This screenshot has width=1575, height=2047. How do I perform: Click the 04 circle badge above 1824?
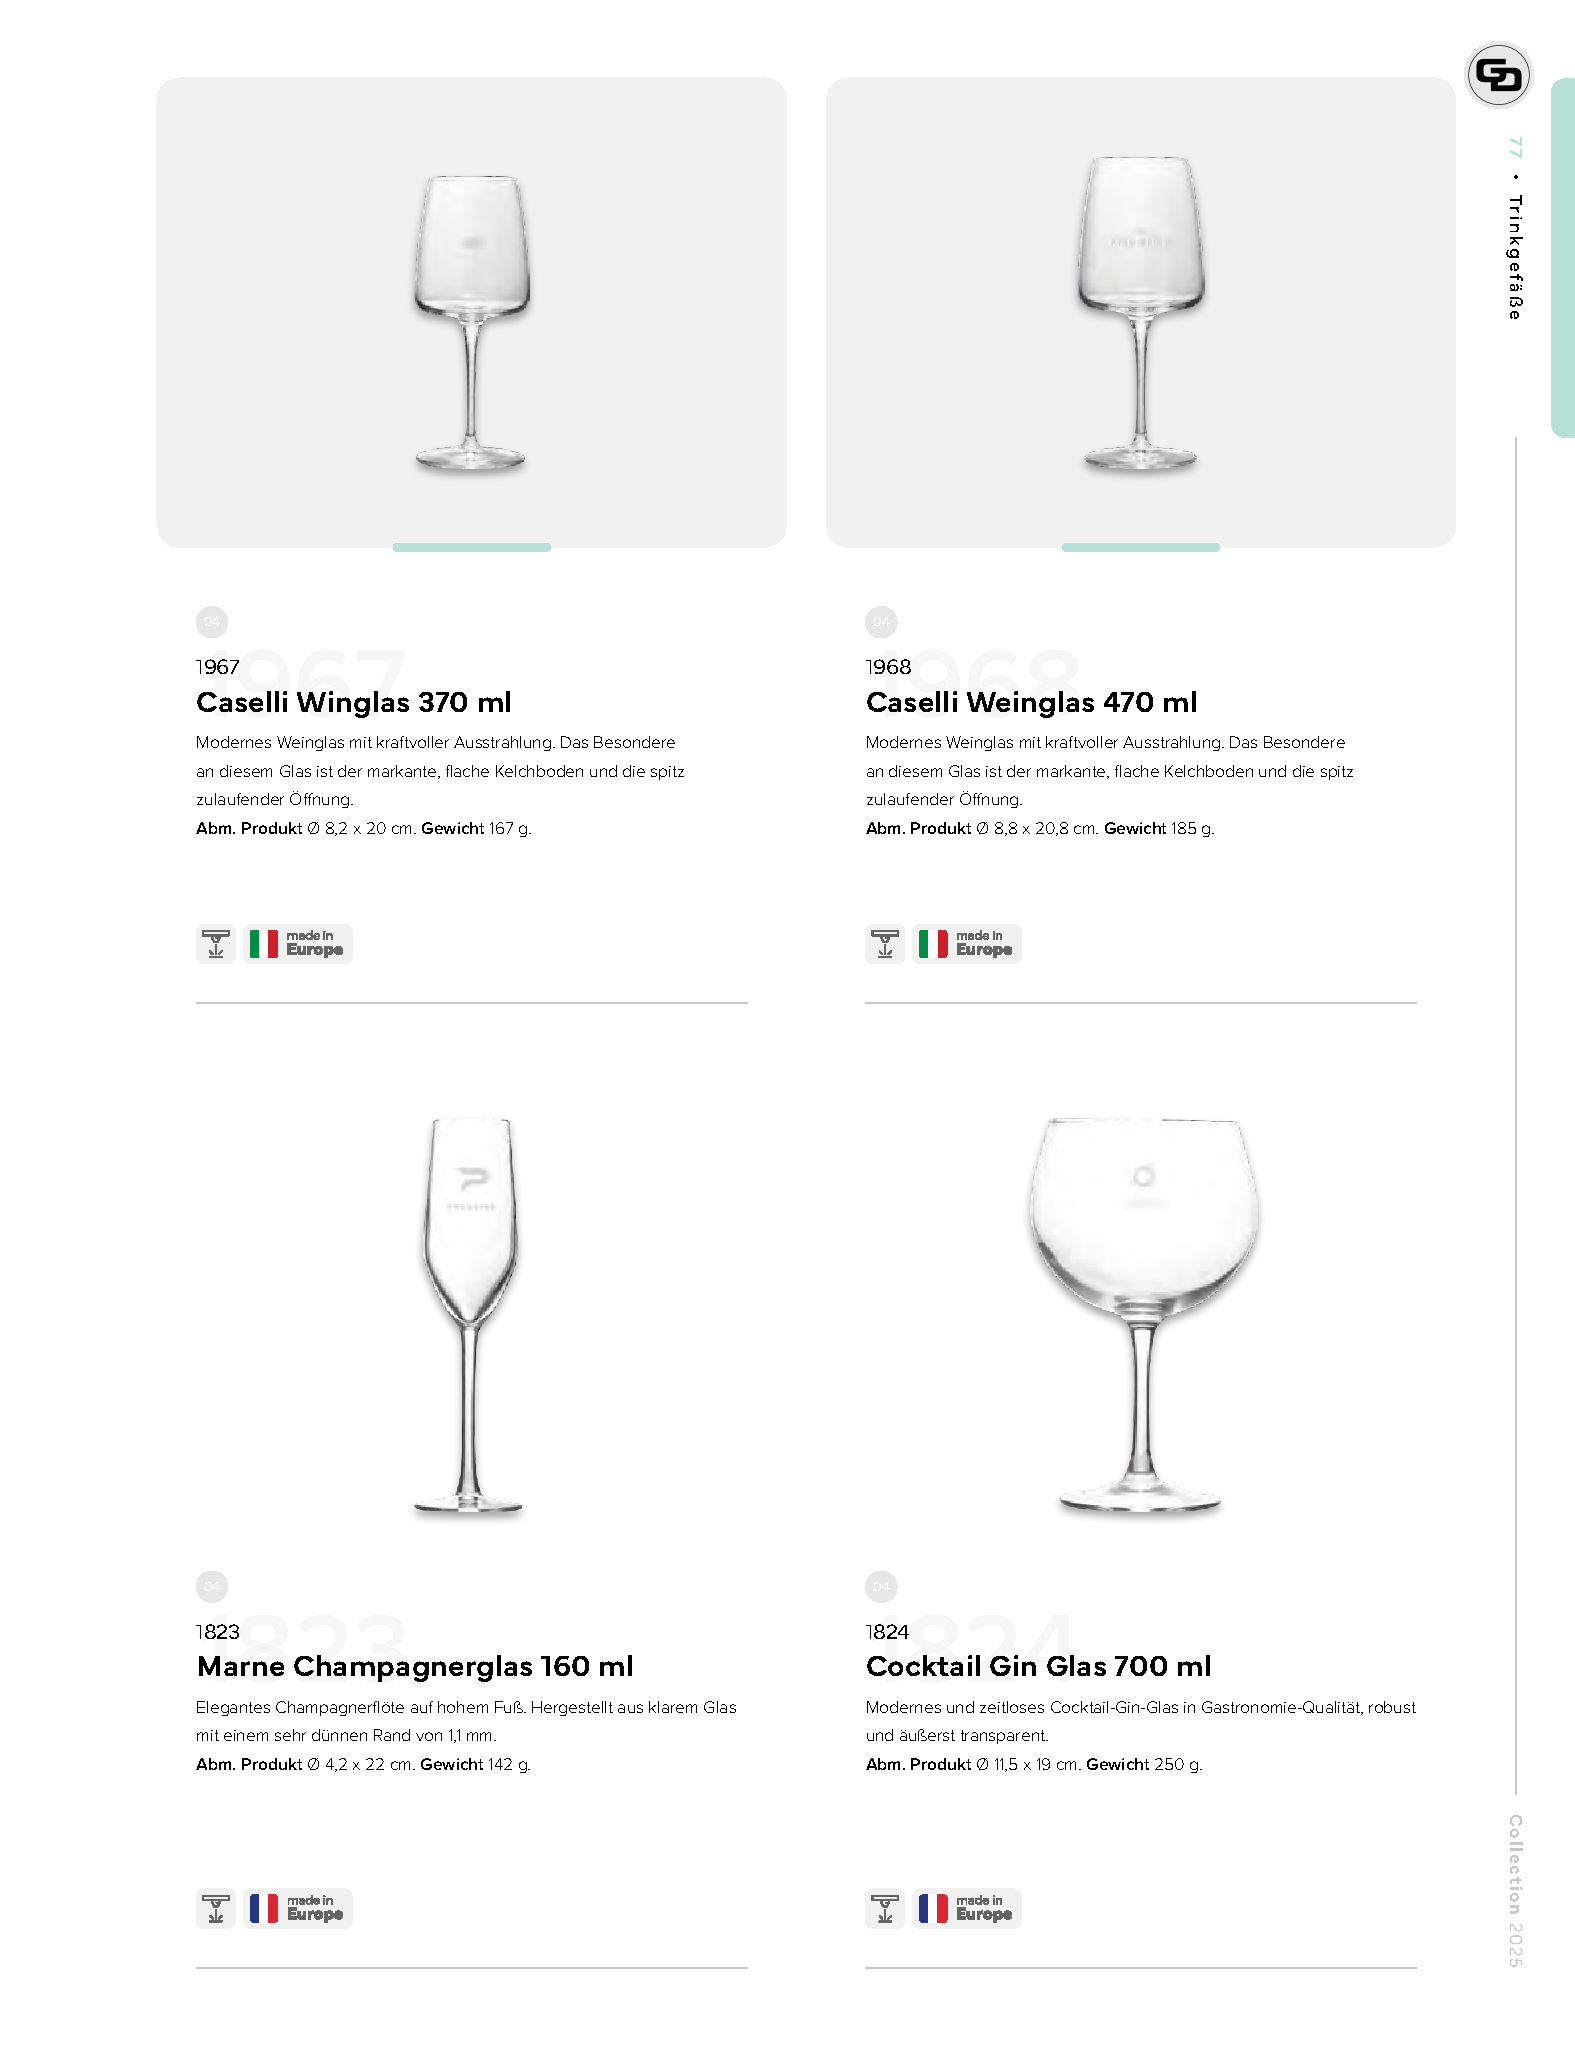click(x=881, y=1587)
